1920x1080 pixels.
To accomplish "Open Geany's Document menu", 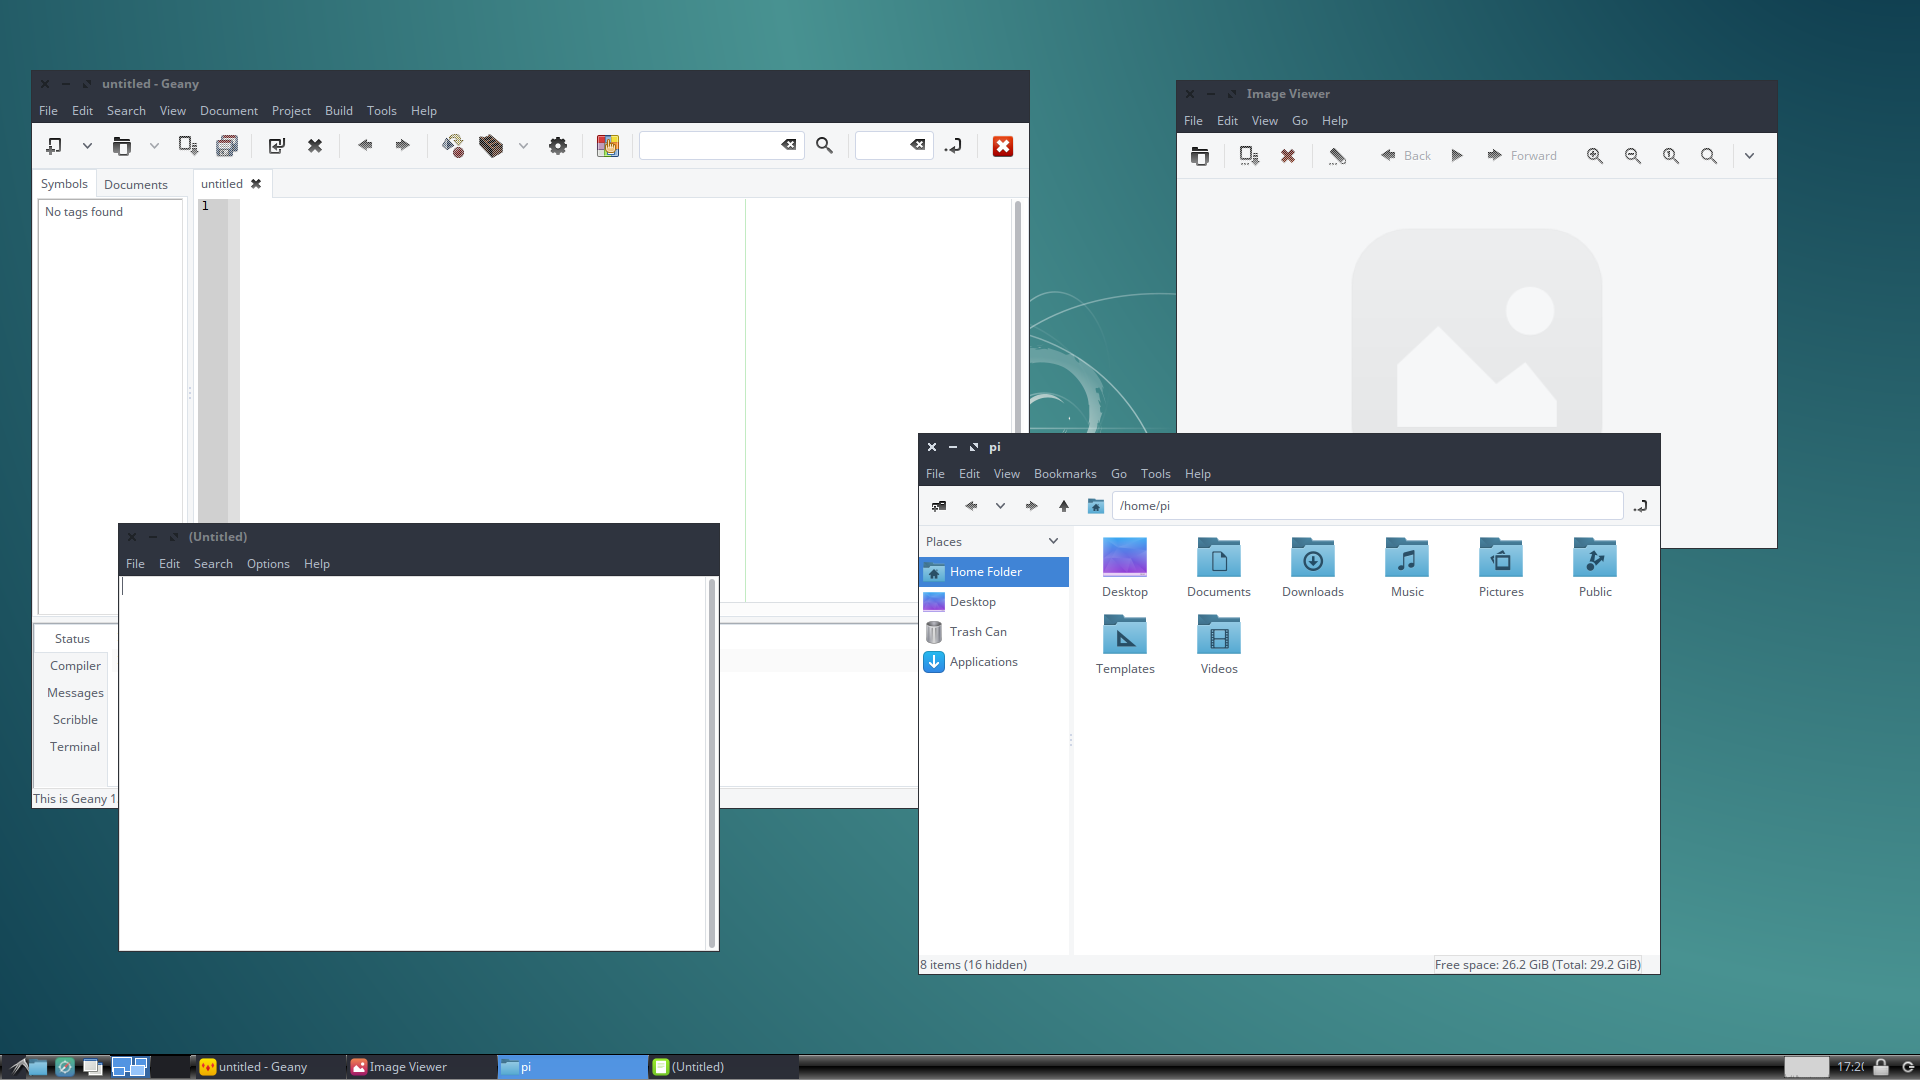I will pos(229,111).
